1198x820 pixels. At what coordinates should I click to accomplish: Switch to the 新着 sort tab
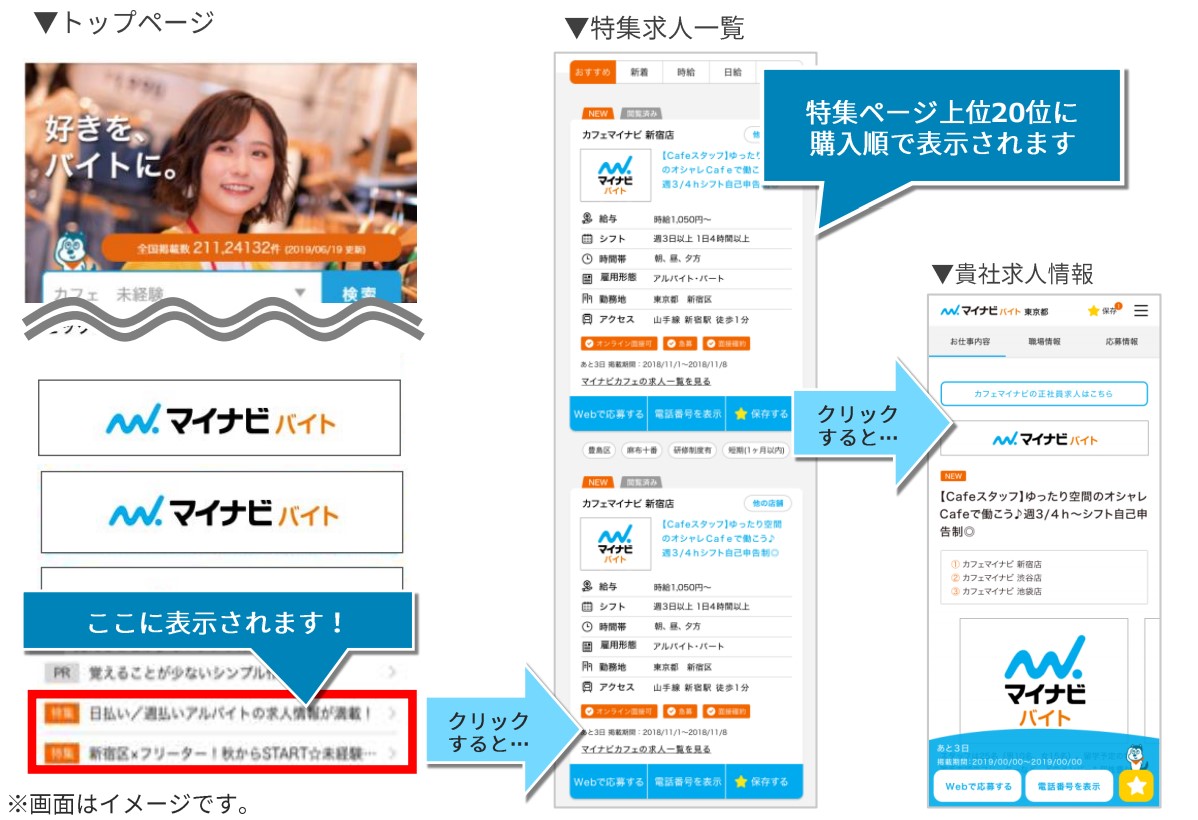pyautogui.click(x=639, y=72)
